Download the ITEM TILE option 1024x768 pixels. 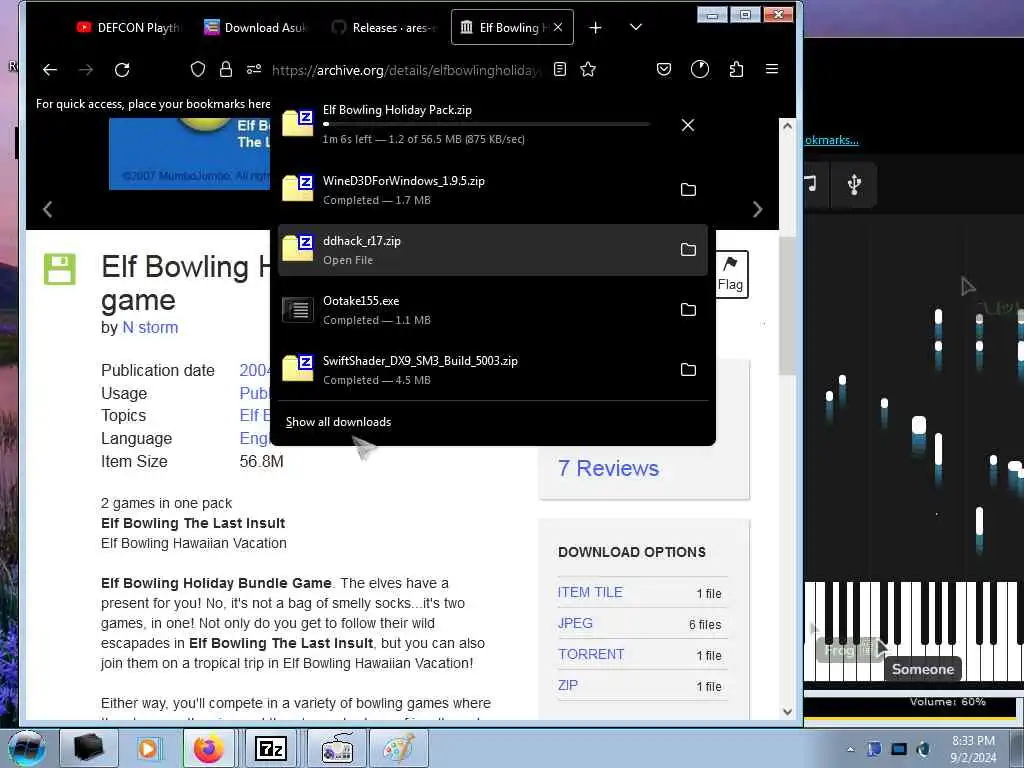pos(590,592)
